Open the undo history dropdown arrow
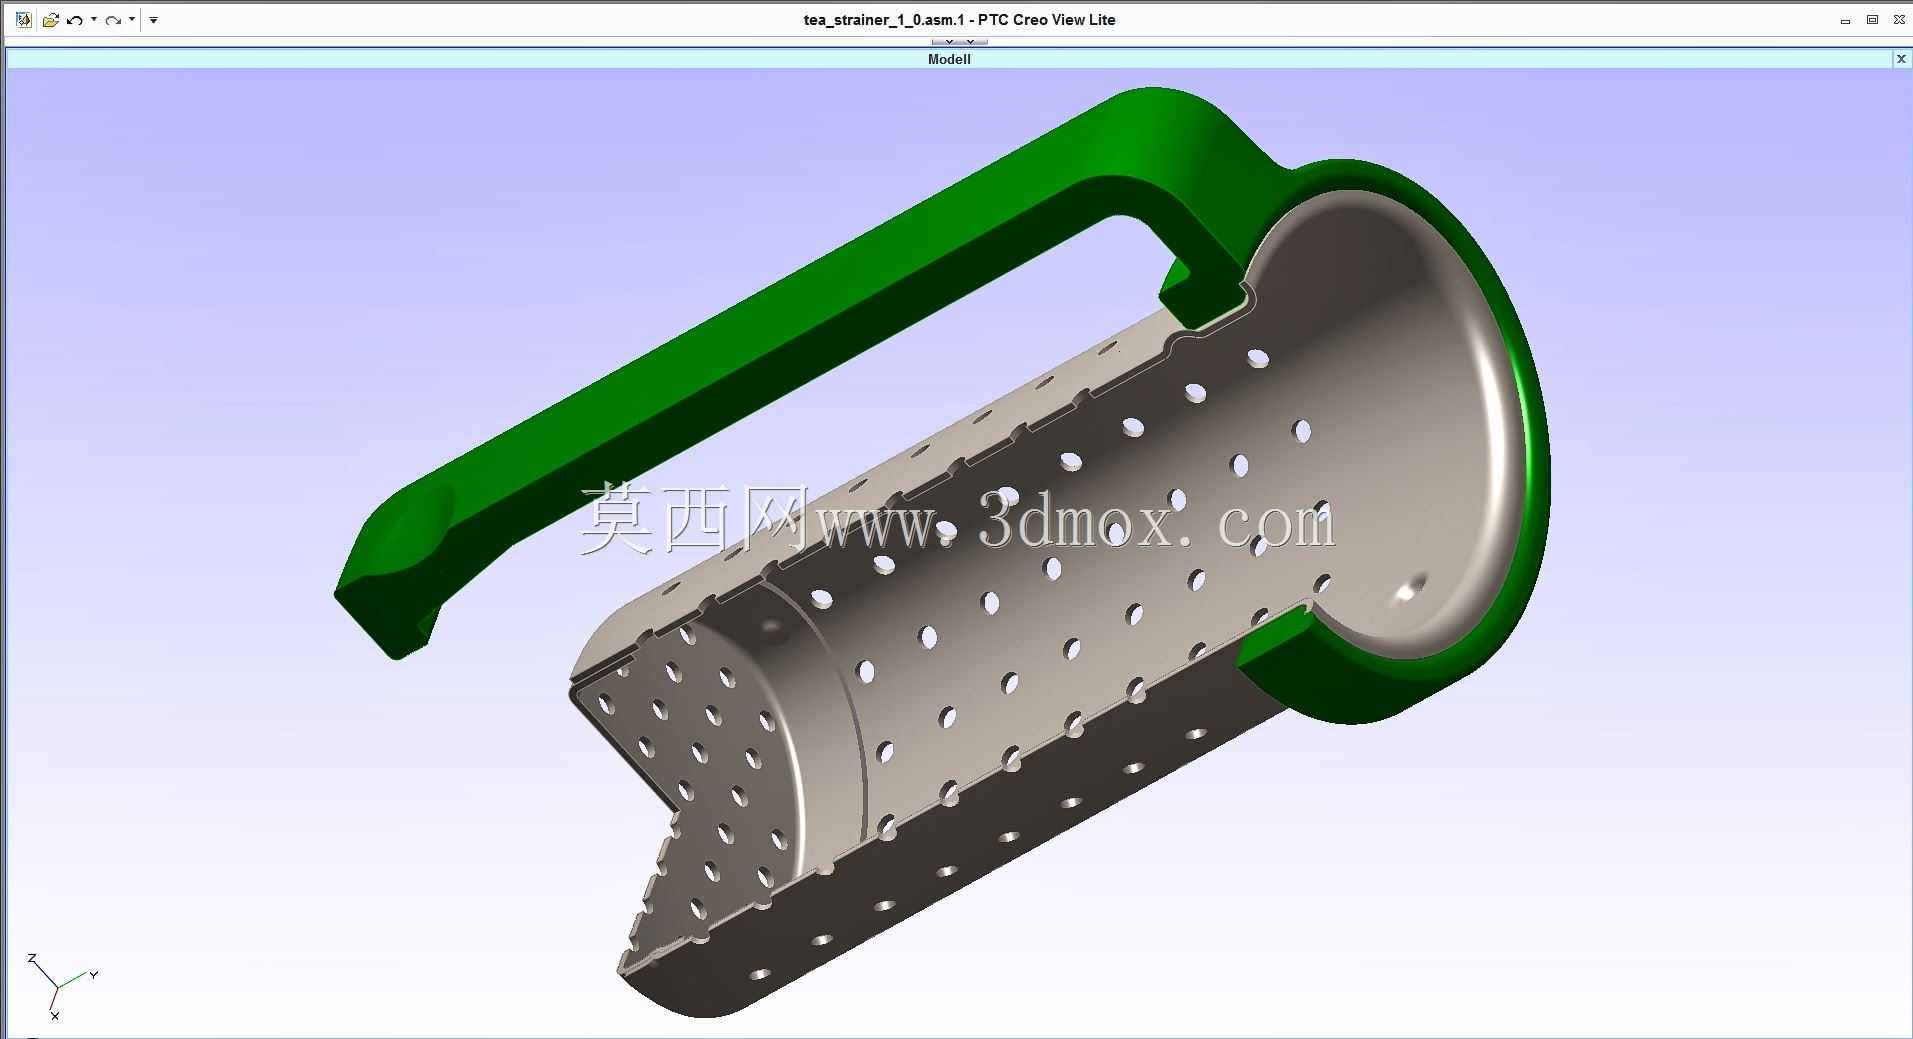The height and width of the screenshot is (1039, 1913). [94, 19]
